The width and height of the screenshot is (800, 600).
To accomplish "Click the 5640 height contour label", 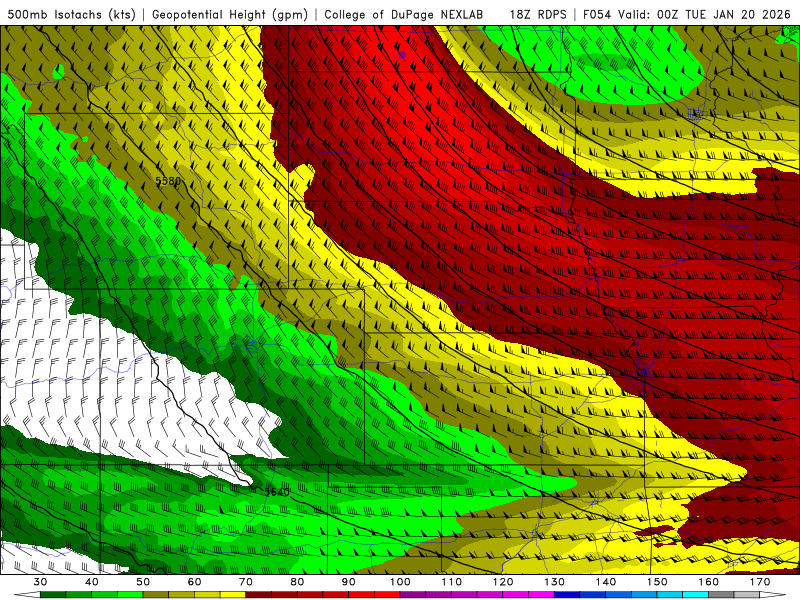I will point(277,492).
